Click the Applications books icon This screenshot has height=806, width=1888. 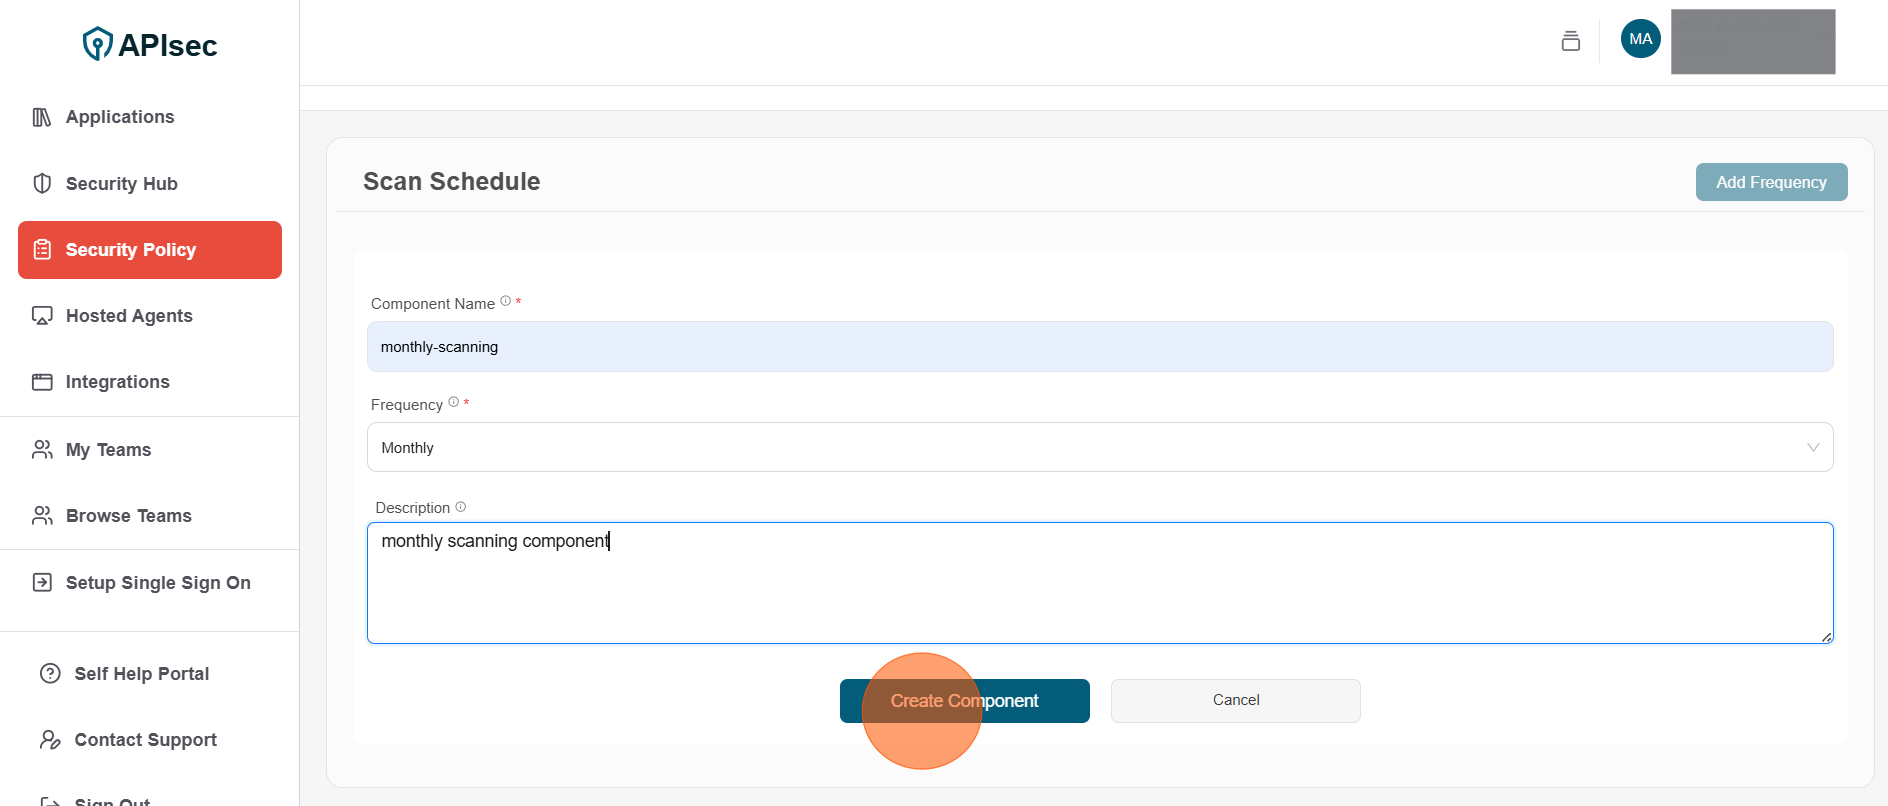click(42, 117)
